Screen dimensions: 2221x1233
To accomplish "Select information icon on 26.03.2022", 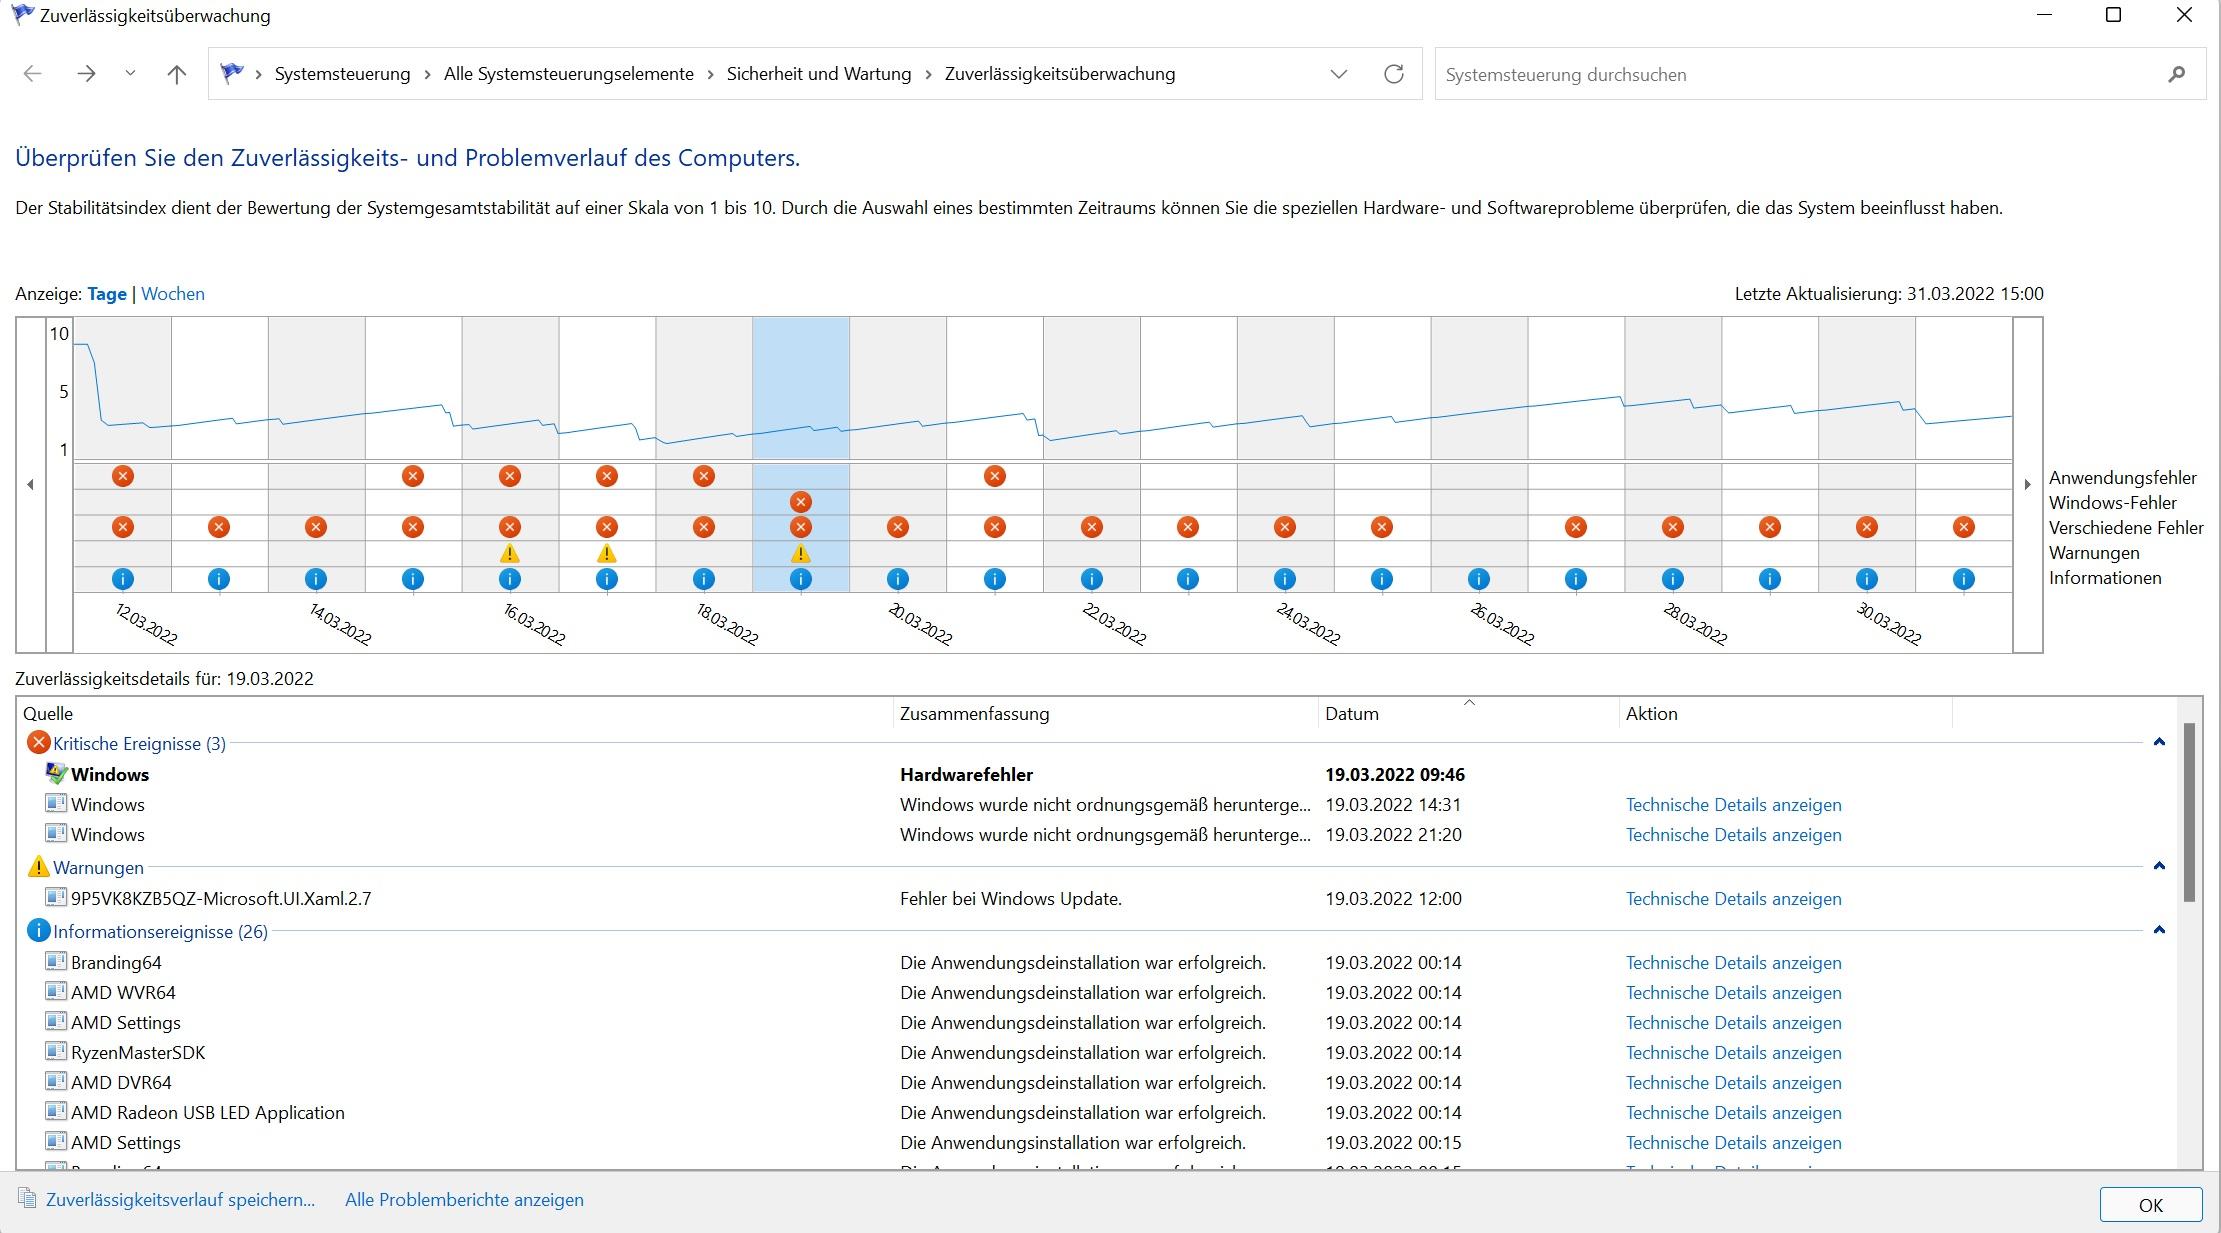I will [x=1478, y=579].
